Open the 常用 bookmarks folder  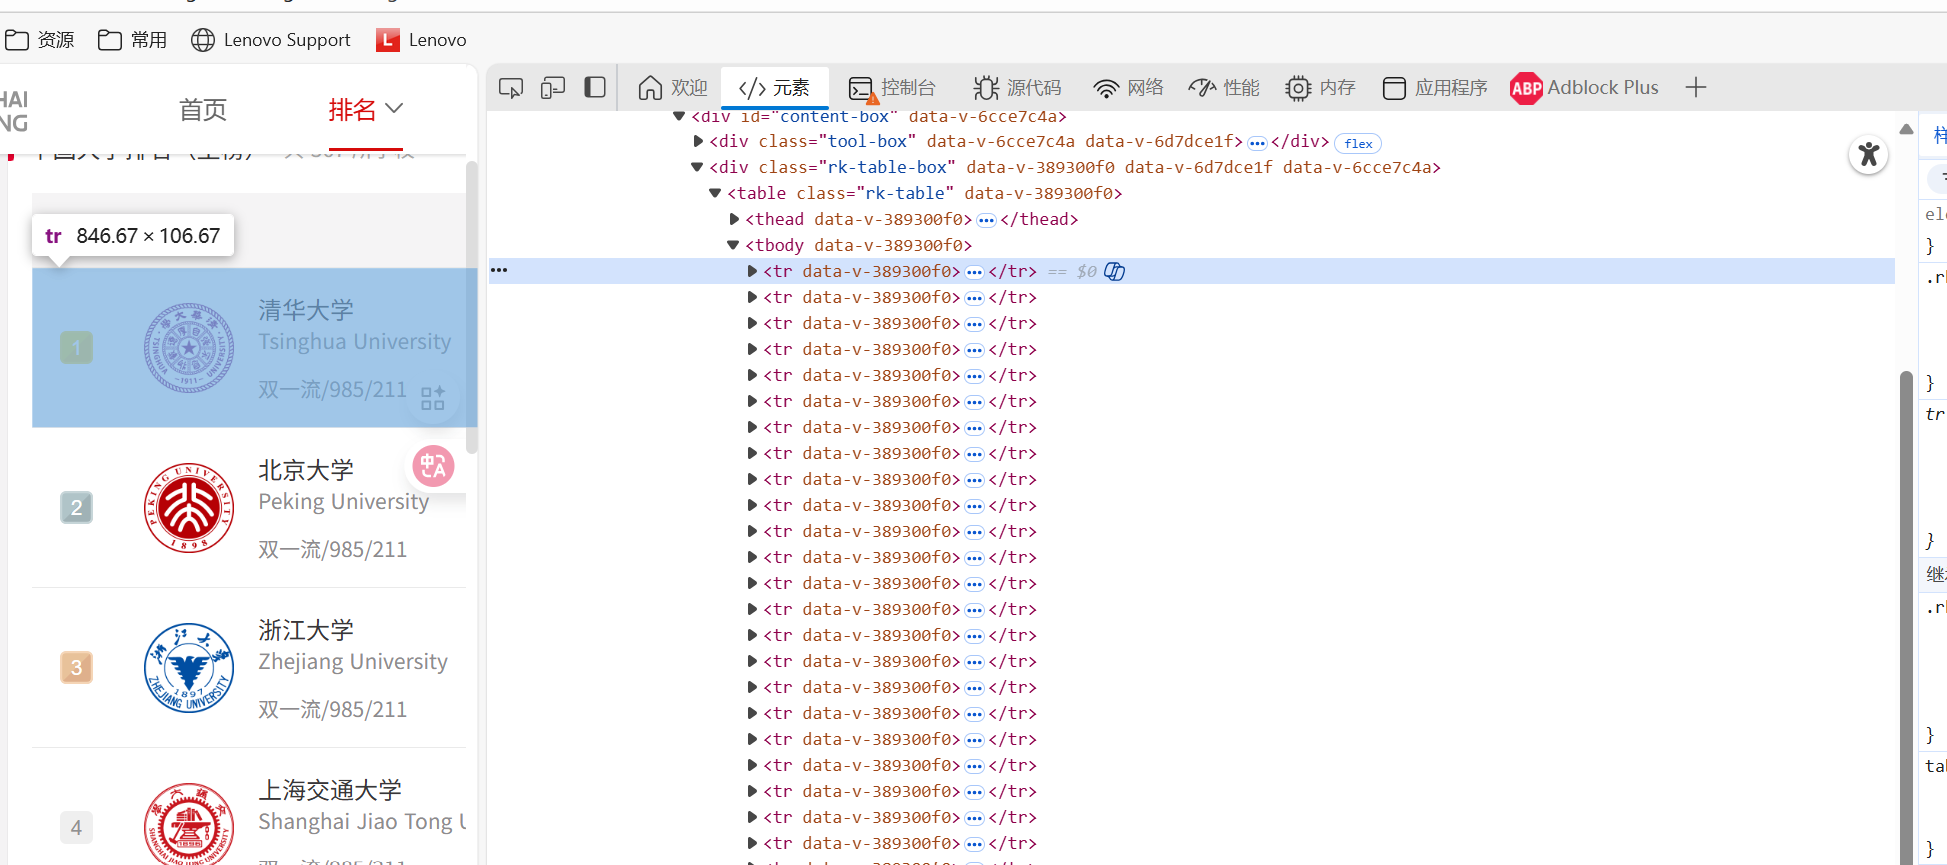[133, 40]
